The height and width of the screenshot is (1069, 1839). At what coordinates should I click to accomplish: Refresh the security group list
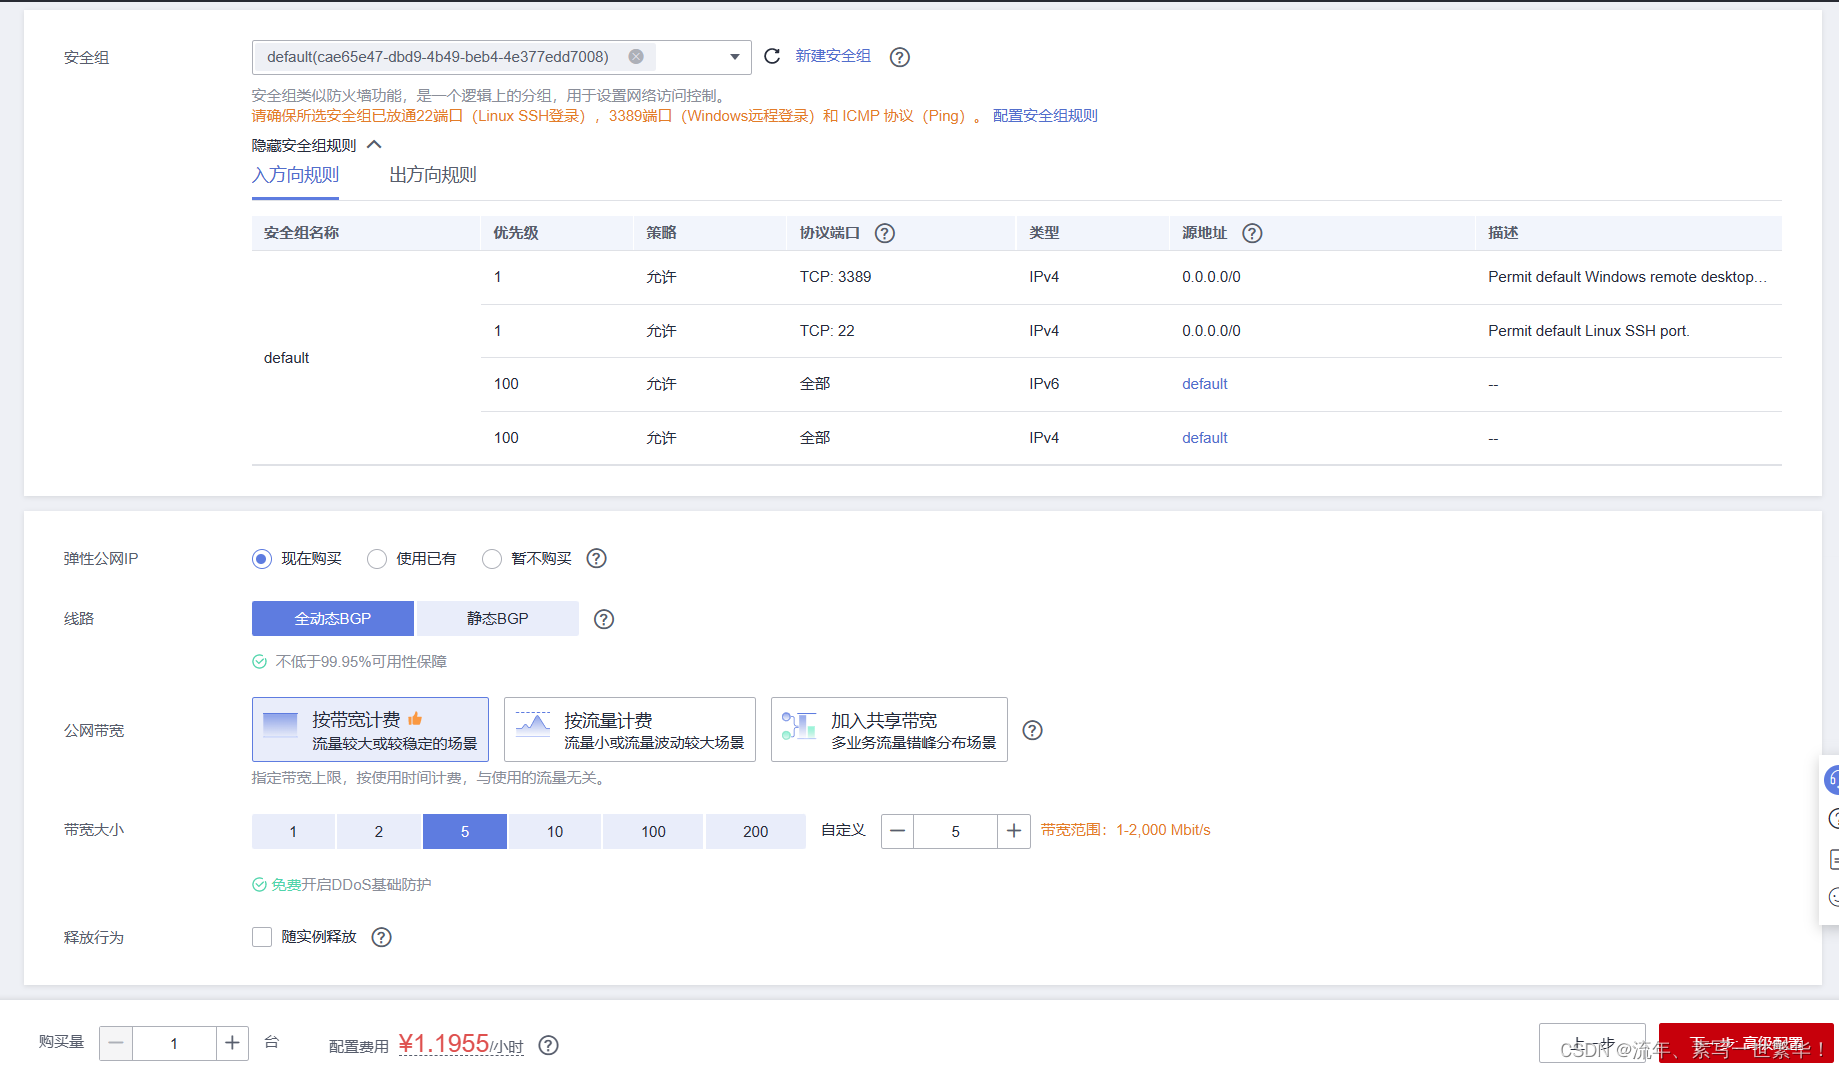771,57
